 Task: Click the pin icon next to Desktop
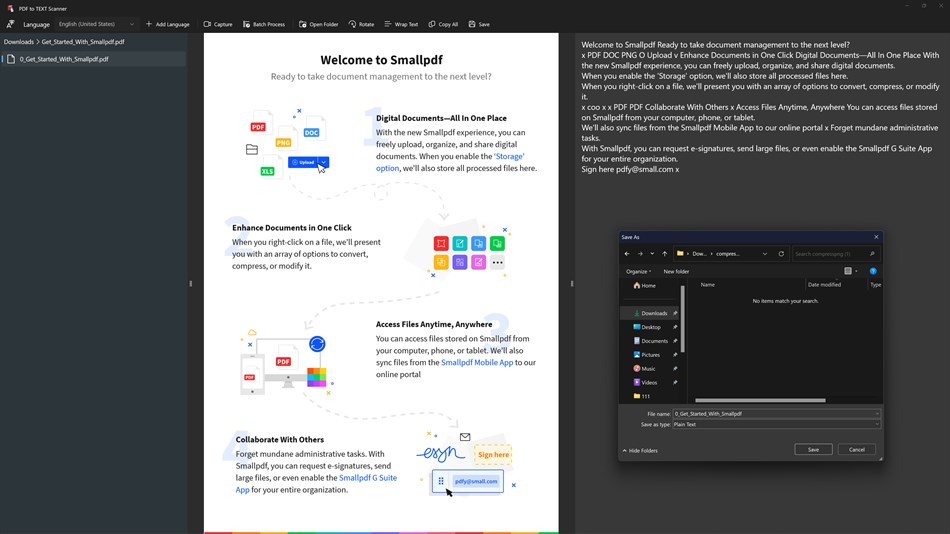[x=675, y=327]
